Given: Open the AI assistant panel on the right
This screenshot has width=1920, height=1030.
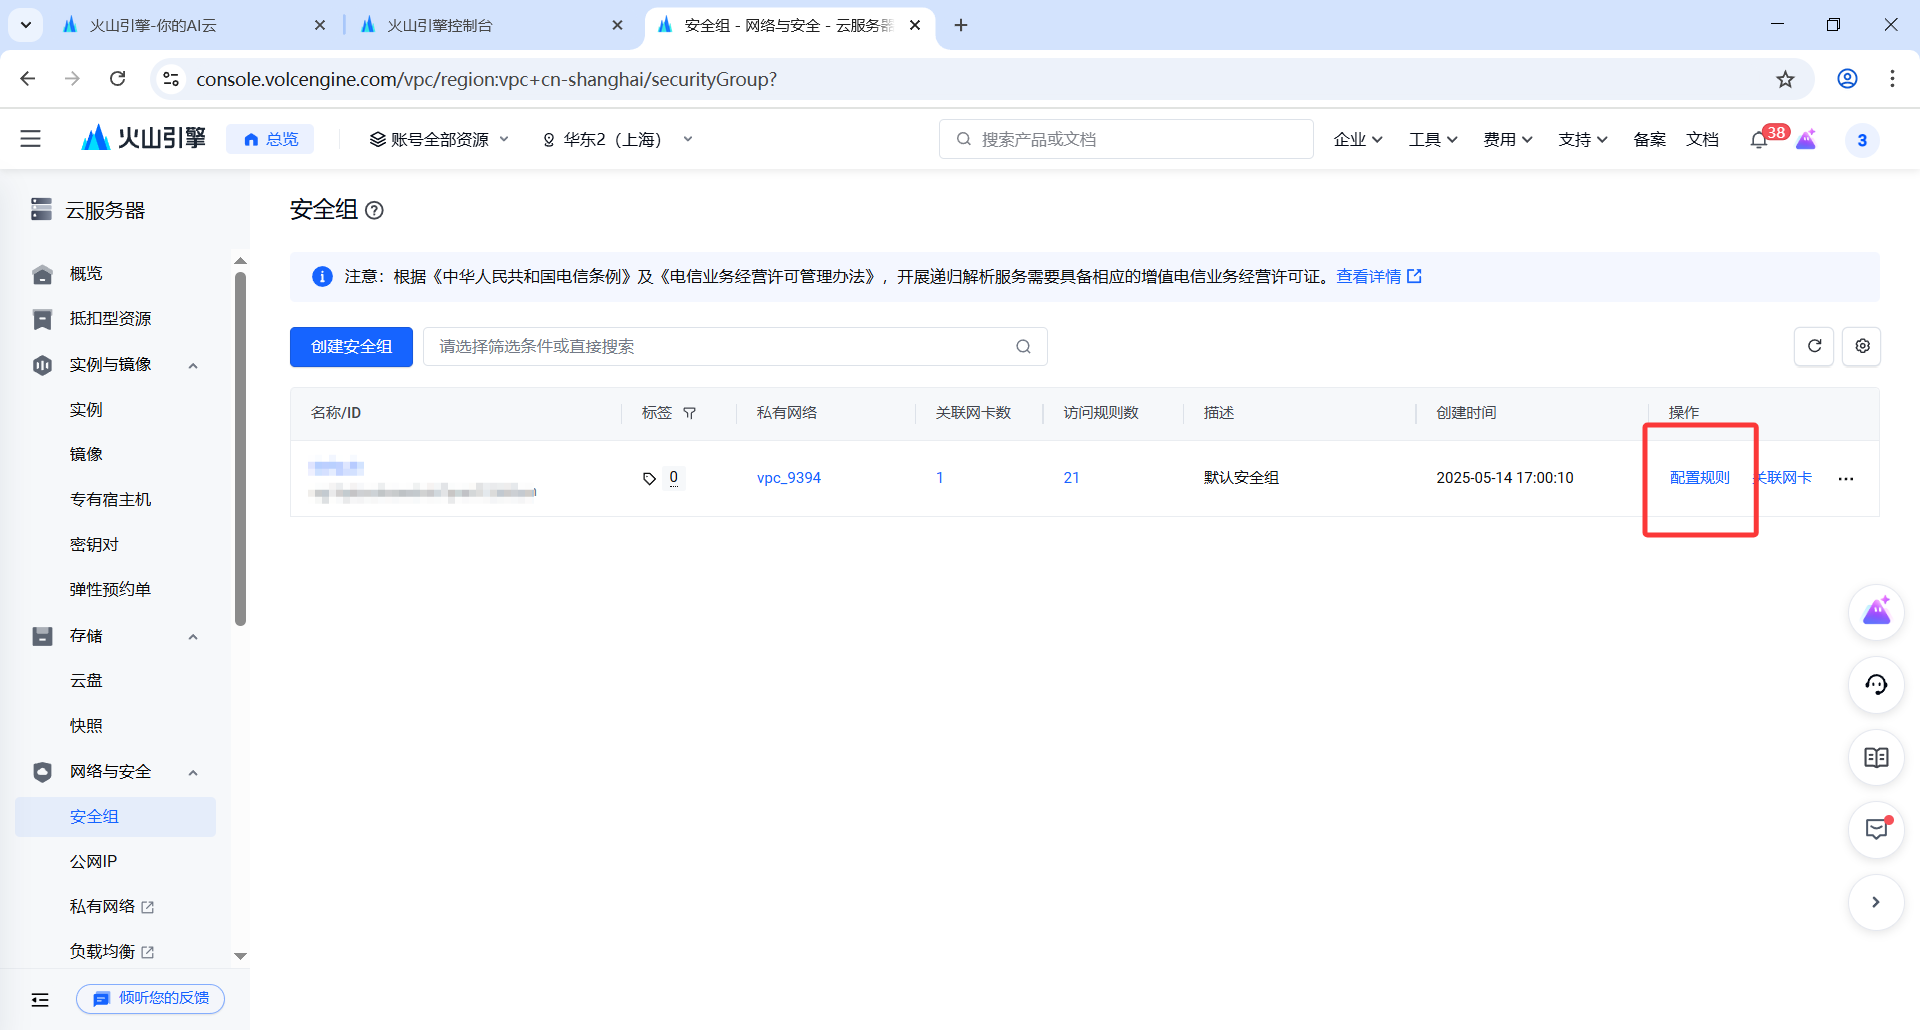Looking at the screenshot, I should click(x=1877, y=612).
